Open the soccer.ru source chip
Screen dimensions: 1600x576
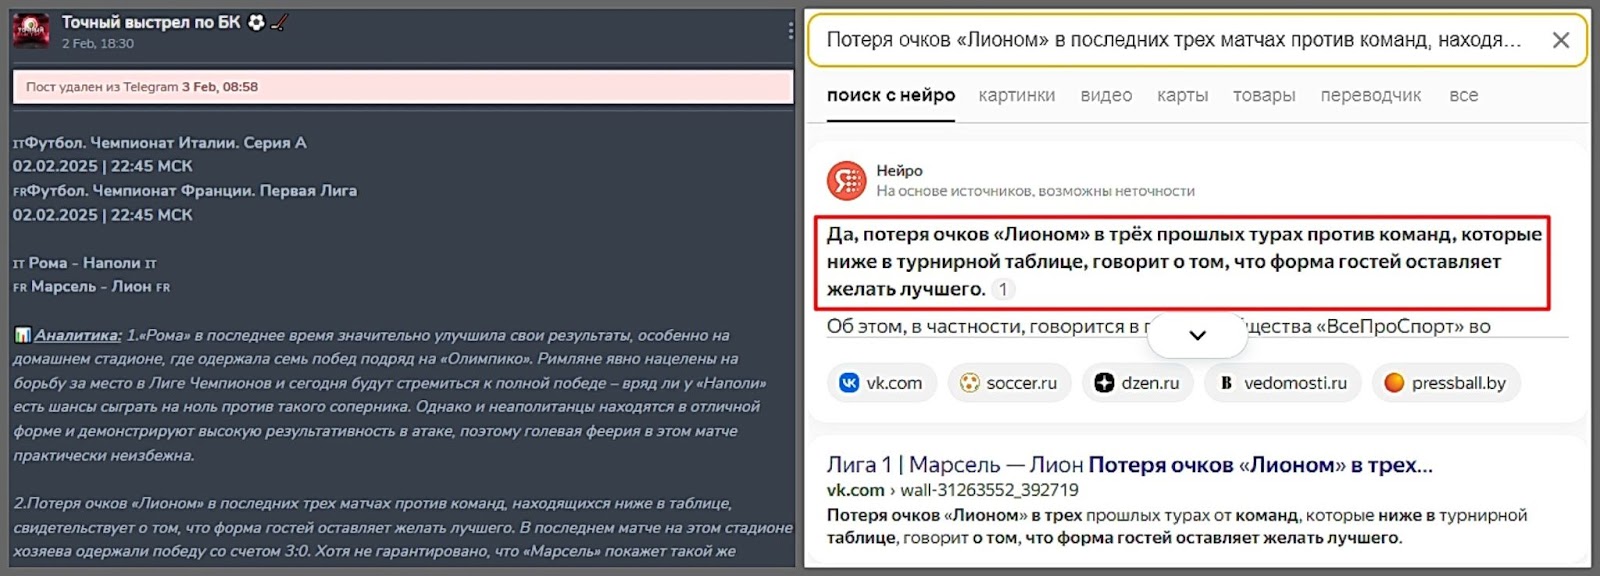click(x=1009, y=383)
